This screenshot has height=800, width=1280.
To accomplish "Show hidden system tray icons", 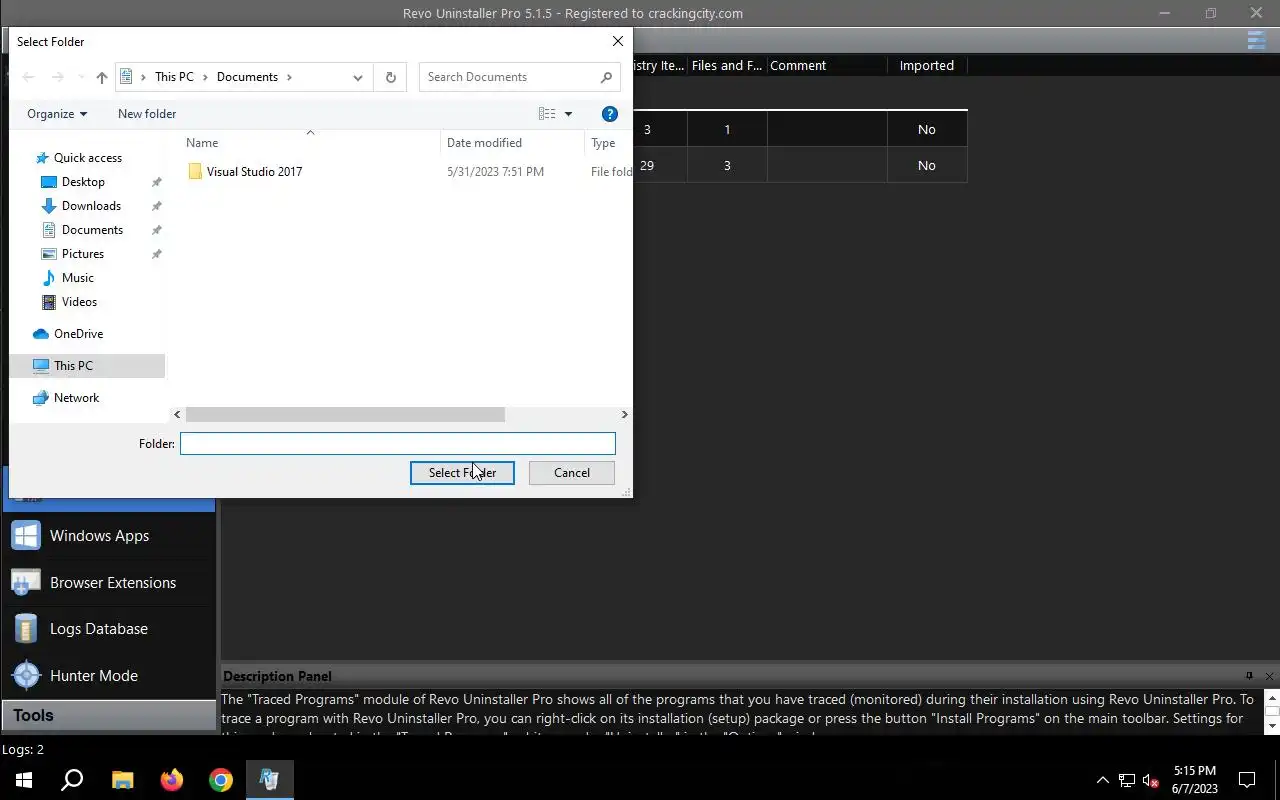I will click(x=1103, y=780).
